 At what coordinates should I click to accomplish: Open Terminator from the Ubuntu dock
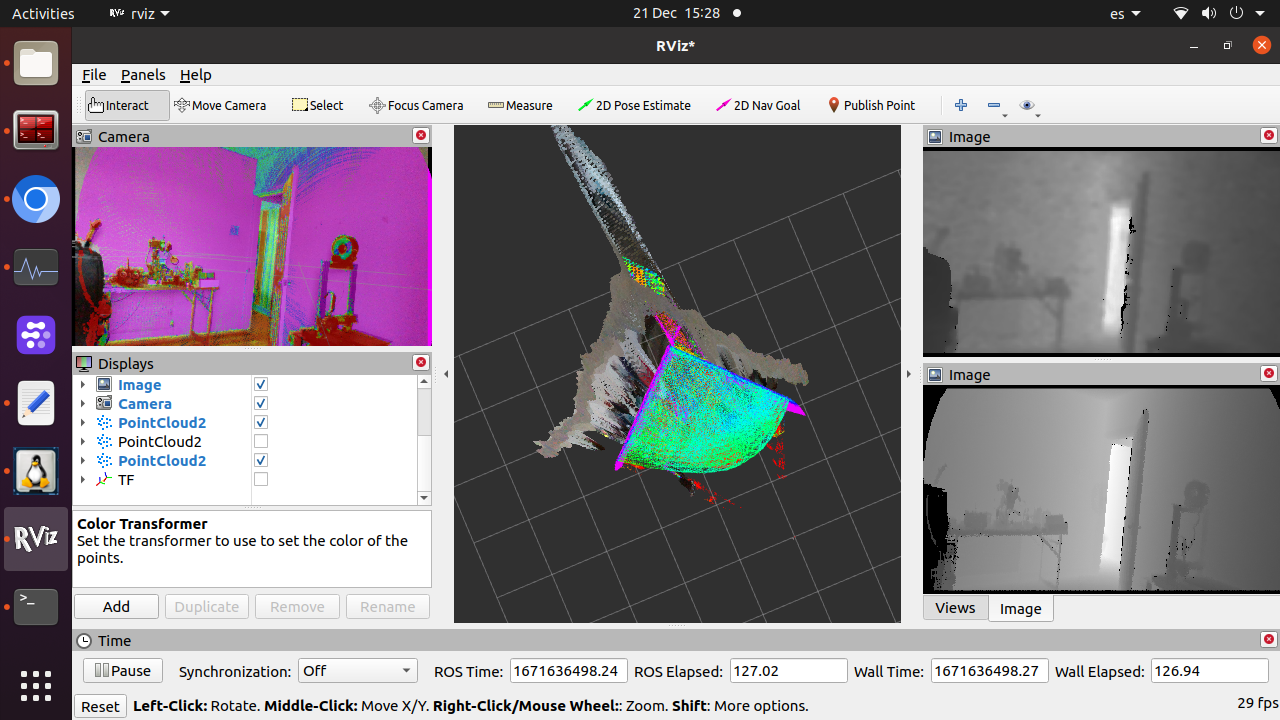coord(36,130)
